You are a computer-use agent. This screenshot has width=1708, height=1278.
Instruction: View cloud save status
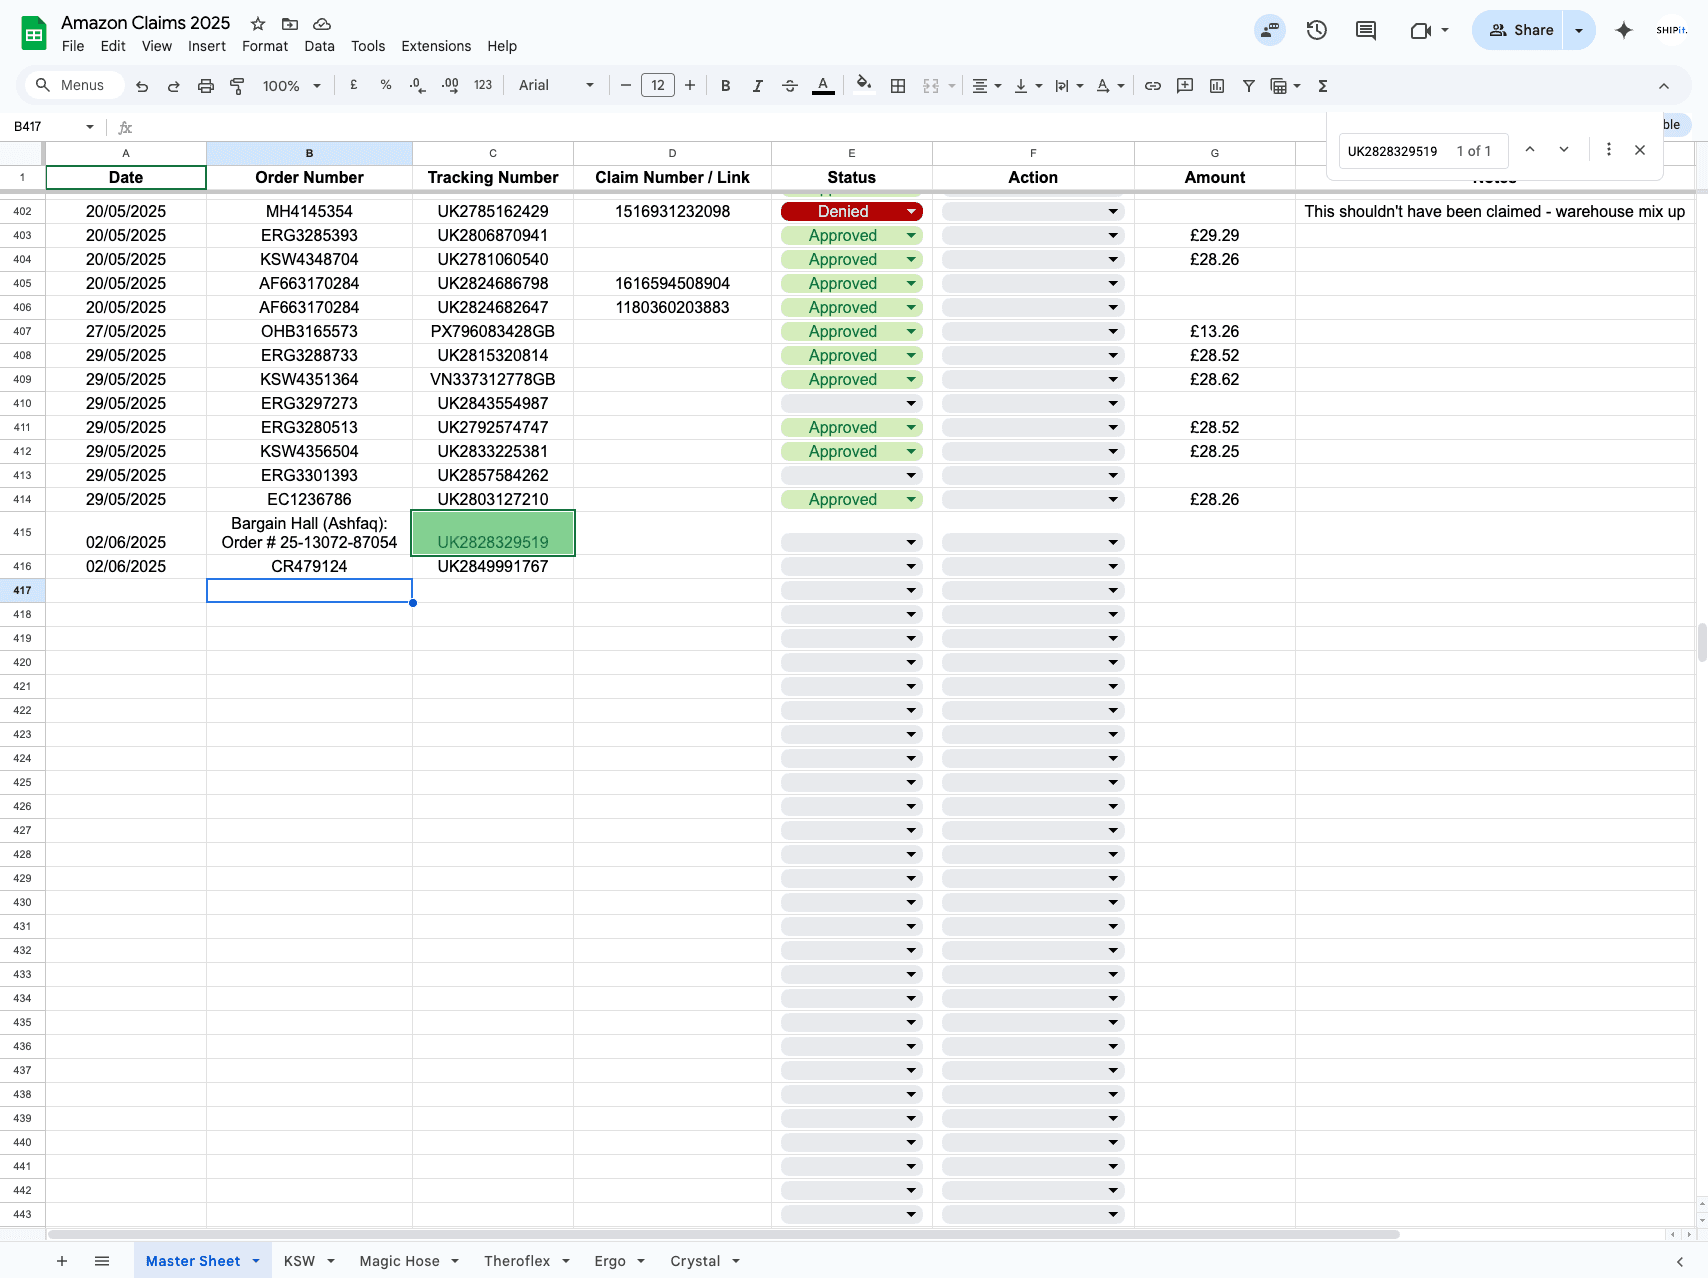[322, 24]
